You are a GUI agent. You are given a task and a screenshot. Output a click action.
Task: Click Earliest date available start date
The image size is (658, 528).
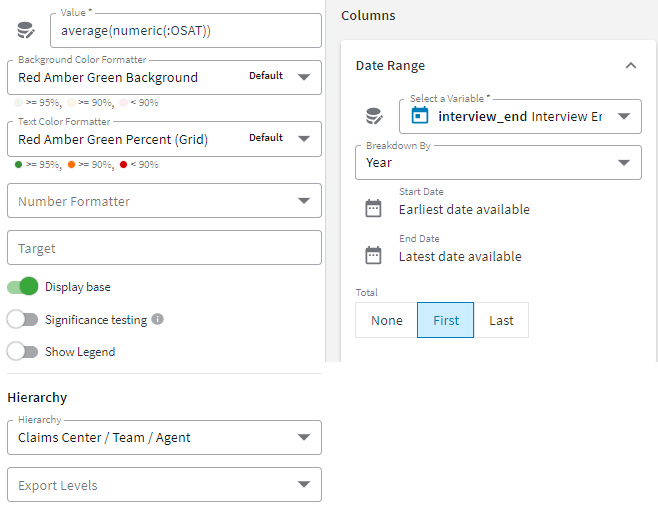click(464, 209)
